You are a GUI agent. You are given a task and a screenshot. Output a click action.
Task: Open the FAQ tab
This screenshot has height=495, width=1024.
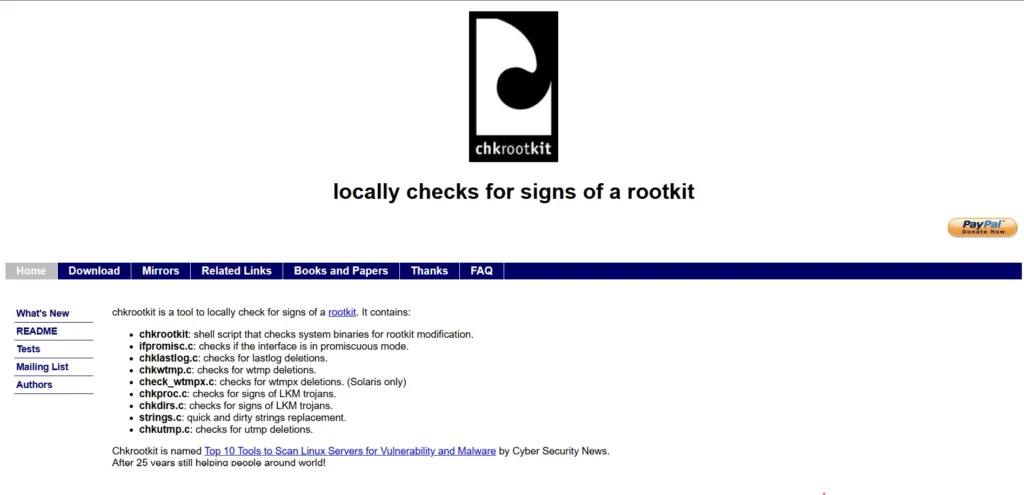tap(481, 271)
